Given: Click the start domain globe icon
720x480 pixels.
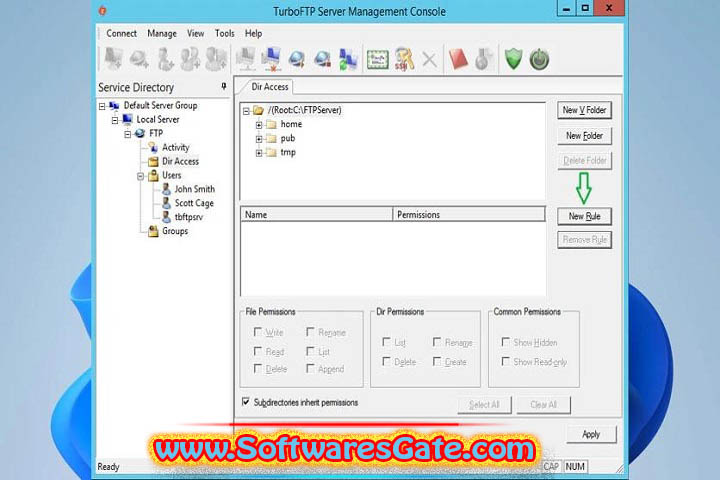Looking at the screenshot, I should tap(297, 59).
